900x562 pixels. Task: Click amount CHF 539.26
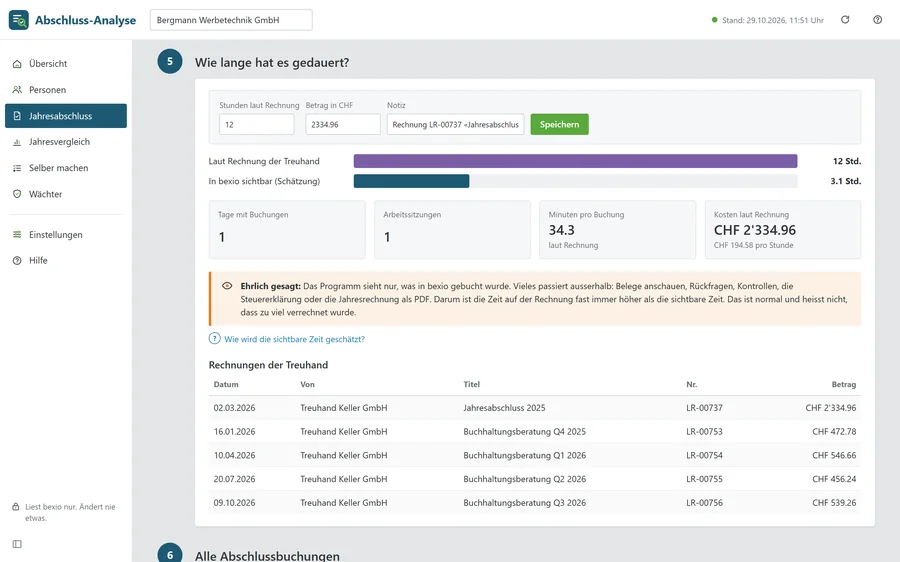834,502
